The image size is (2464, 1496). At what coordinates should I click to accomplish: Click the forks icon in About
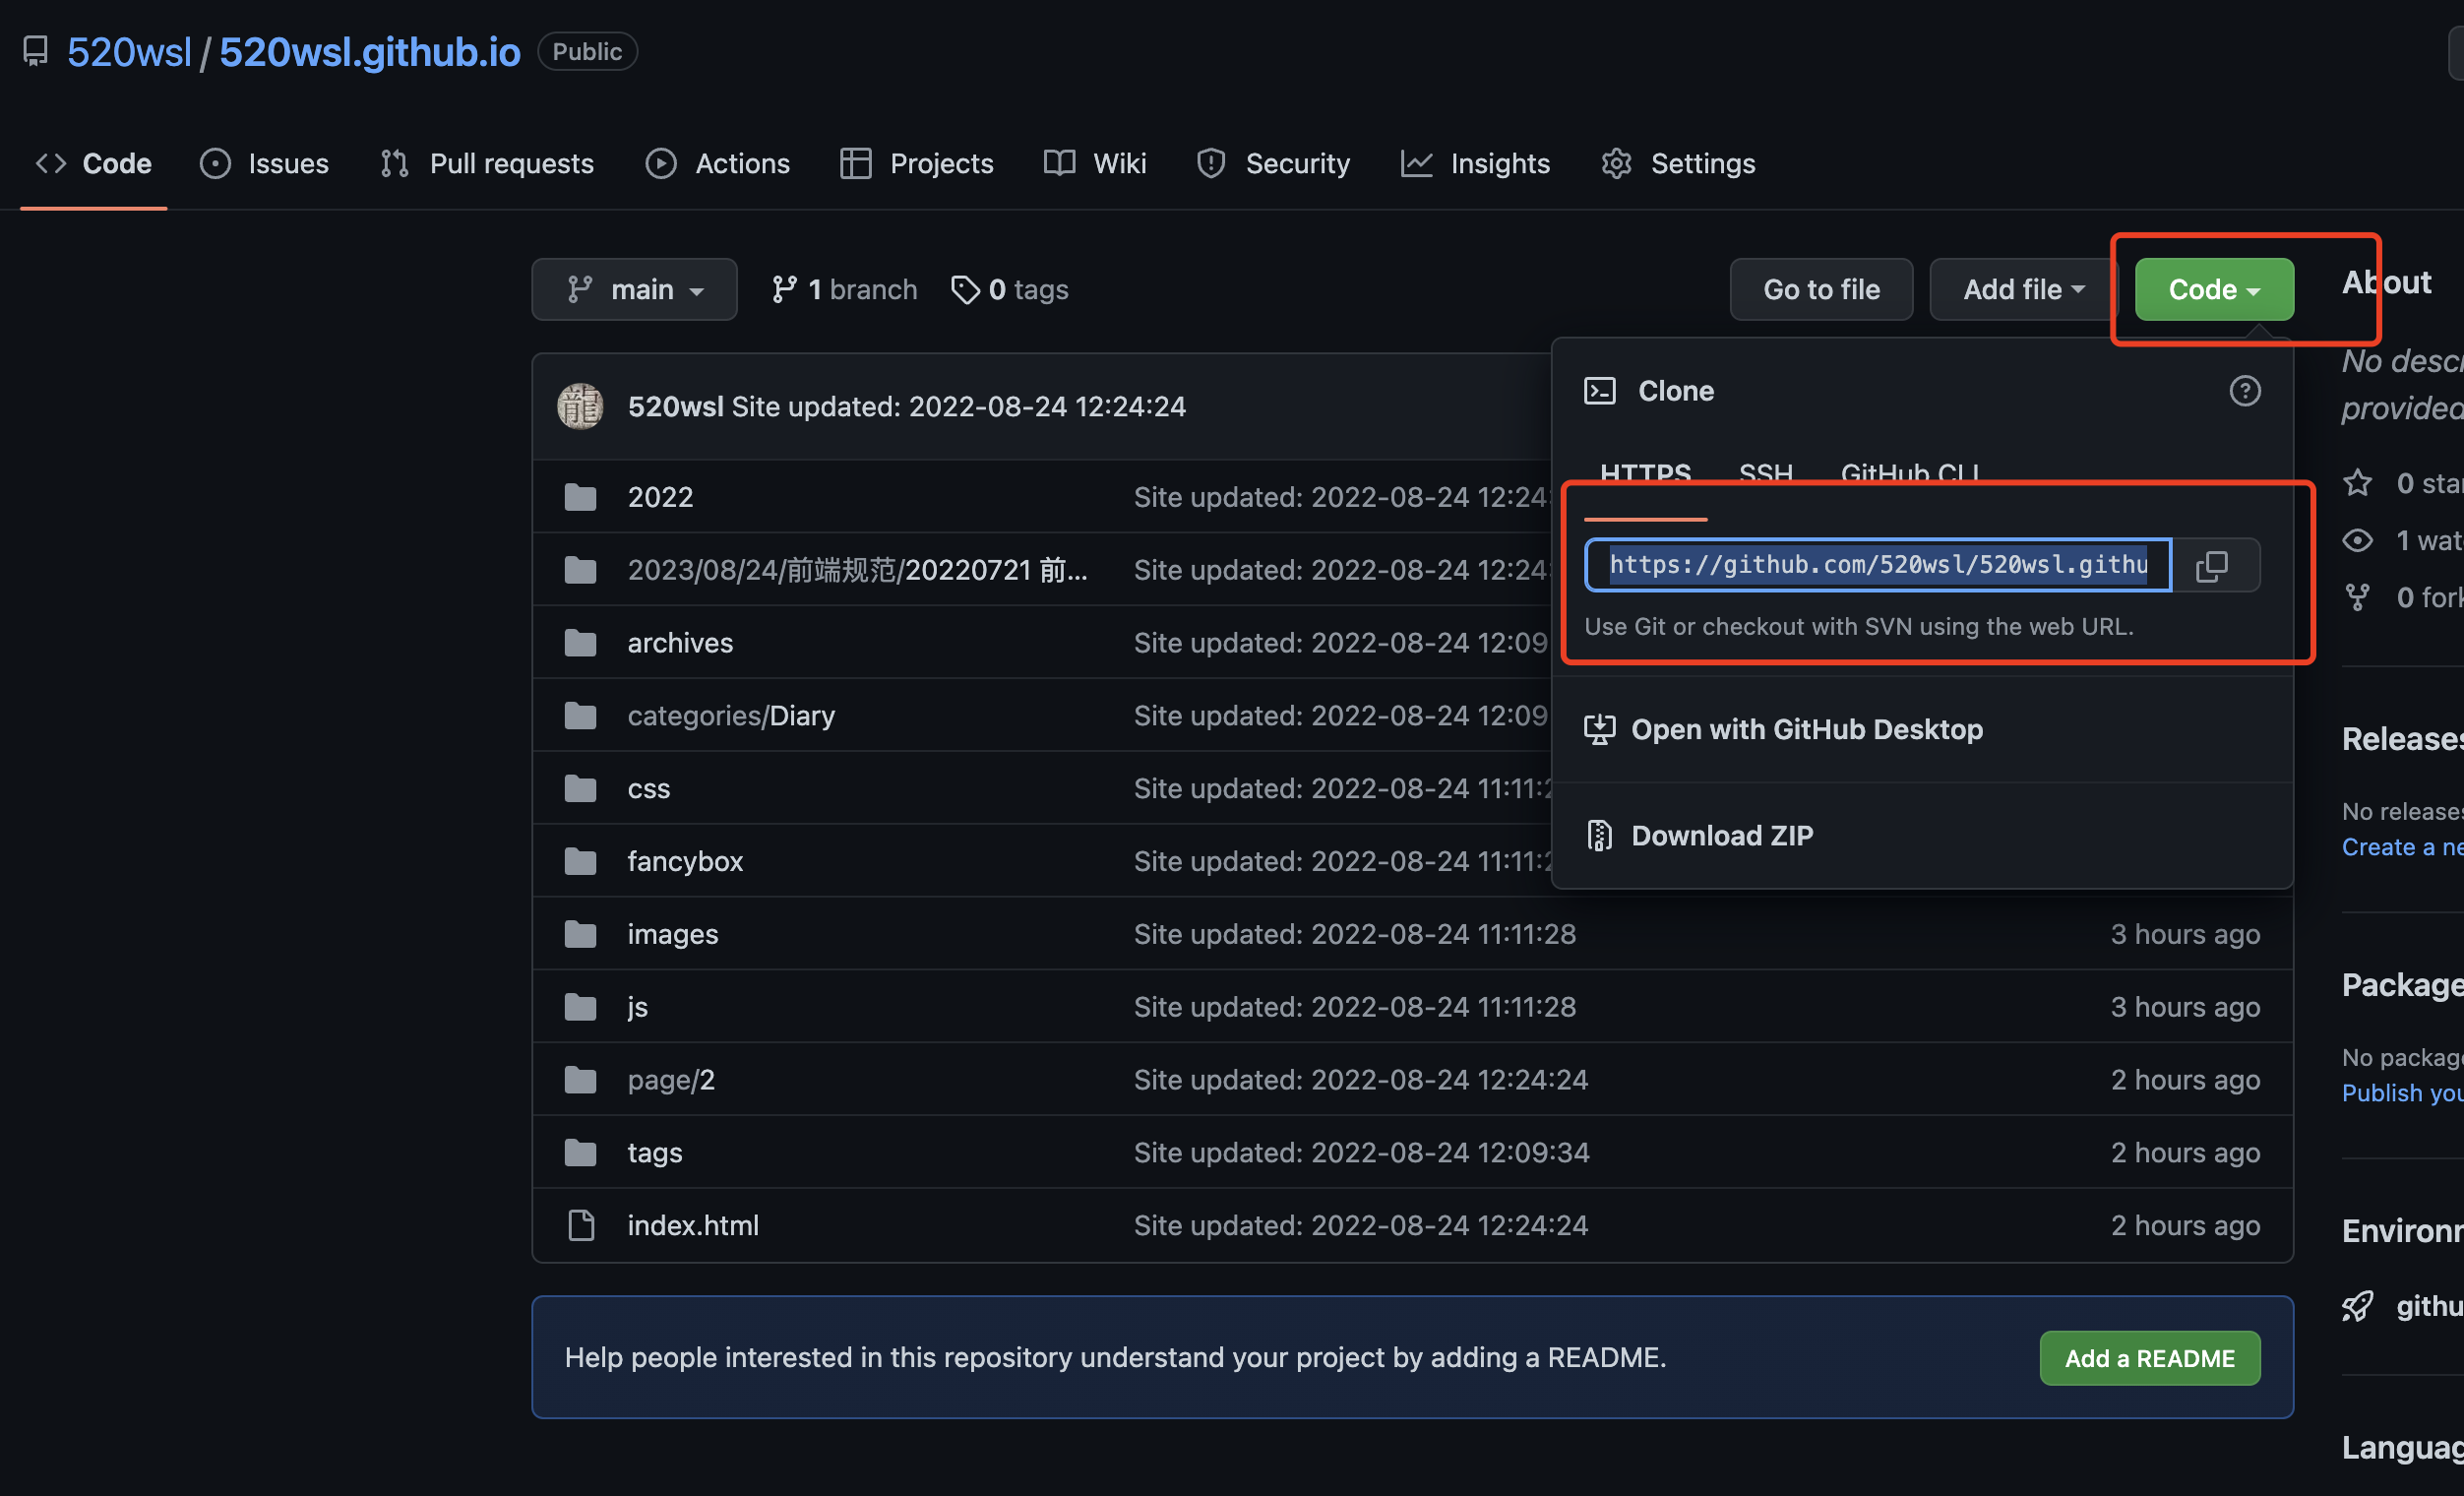(2357, 597)
